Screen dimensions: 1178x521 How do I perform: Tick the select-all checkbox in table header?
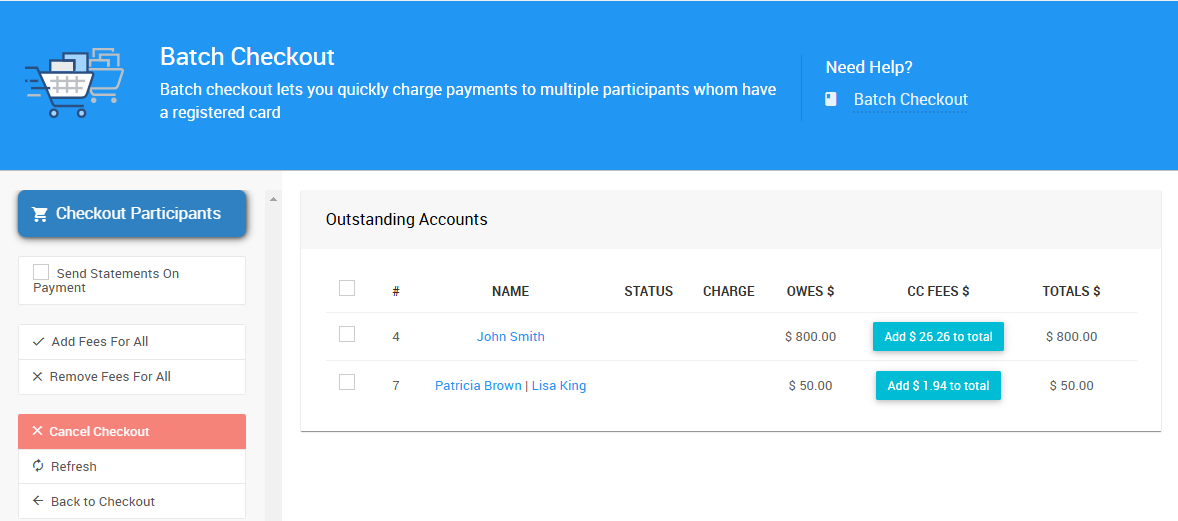click(x=347, y=288)
